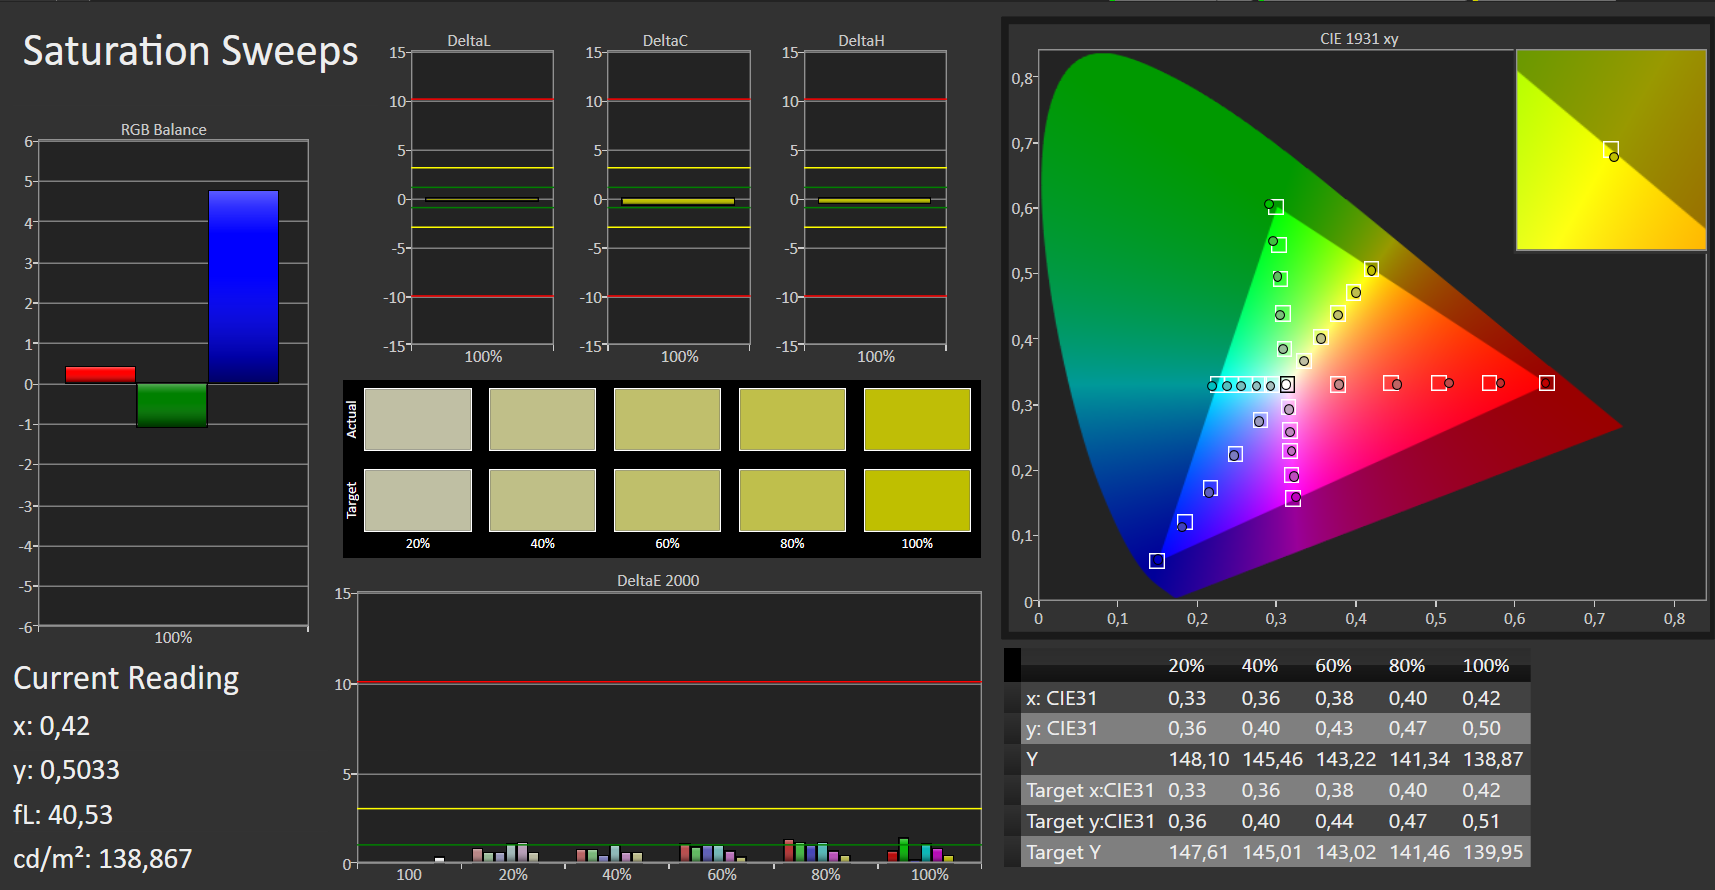The height and width of the screenshot is (890, 1715).
Task: Click the 60% column header in data table
Action: (1333, 666)
